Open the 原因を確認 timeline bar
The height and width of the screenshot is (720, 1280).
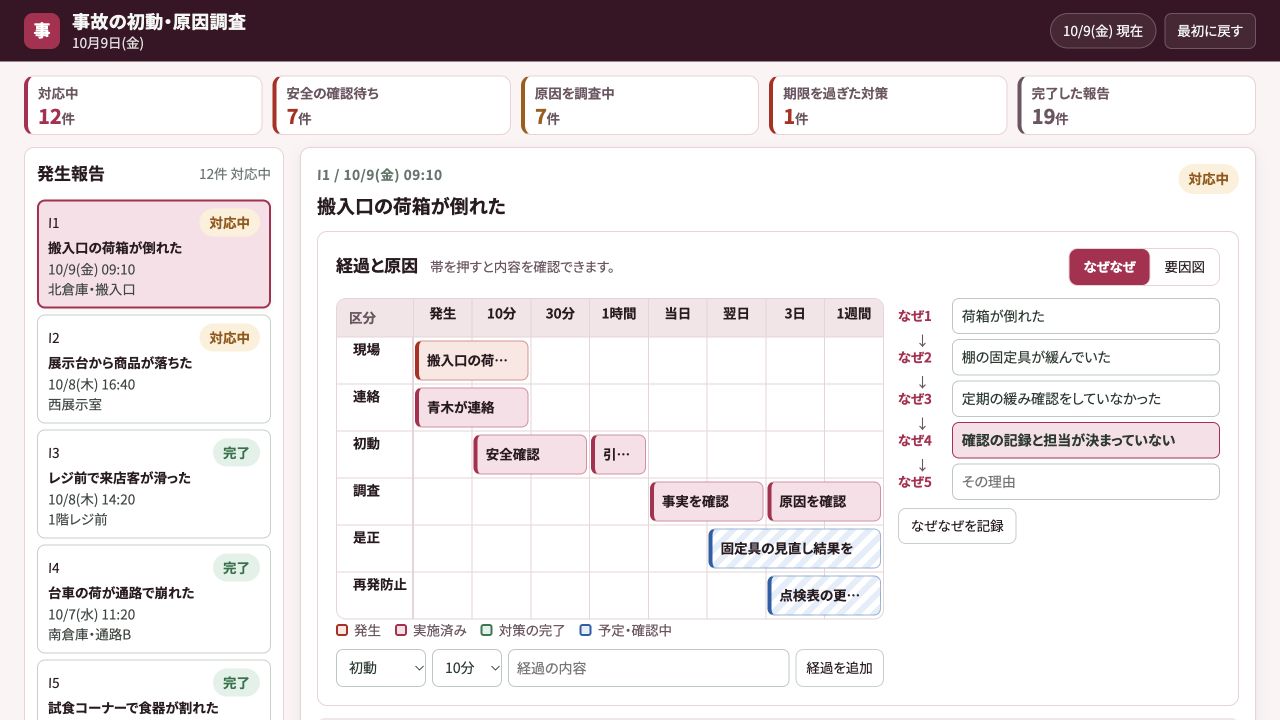pos(824,502)
